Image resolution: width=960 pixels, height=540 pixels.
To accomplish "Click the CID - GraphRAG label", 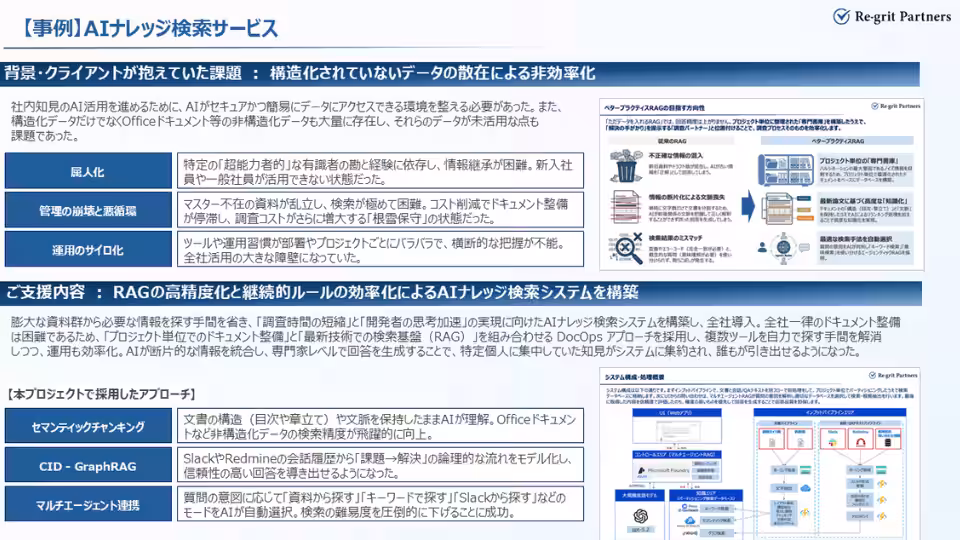I will 88,465.
